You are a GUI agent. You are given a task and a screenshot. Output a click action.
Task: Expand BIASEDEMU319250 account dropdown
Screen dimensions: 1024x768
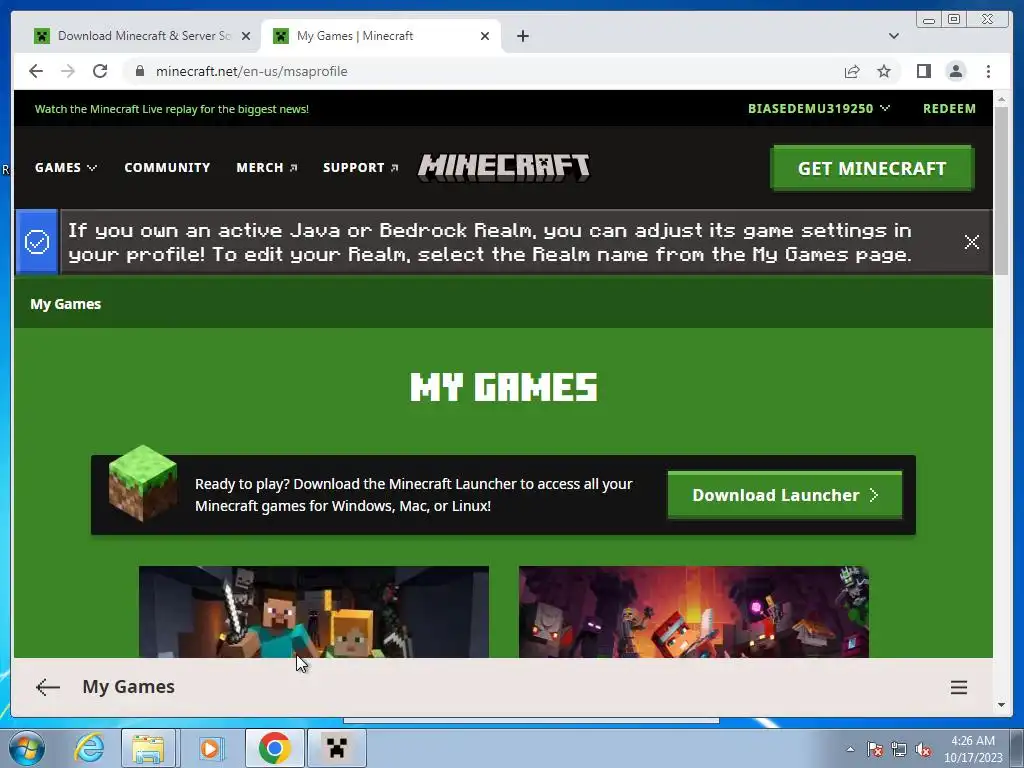(x=818, y=108)
